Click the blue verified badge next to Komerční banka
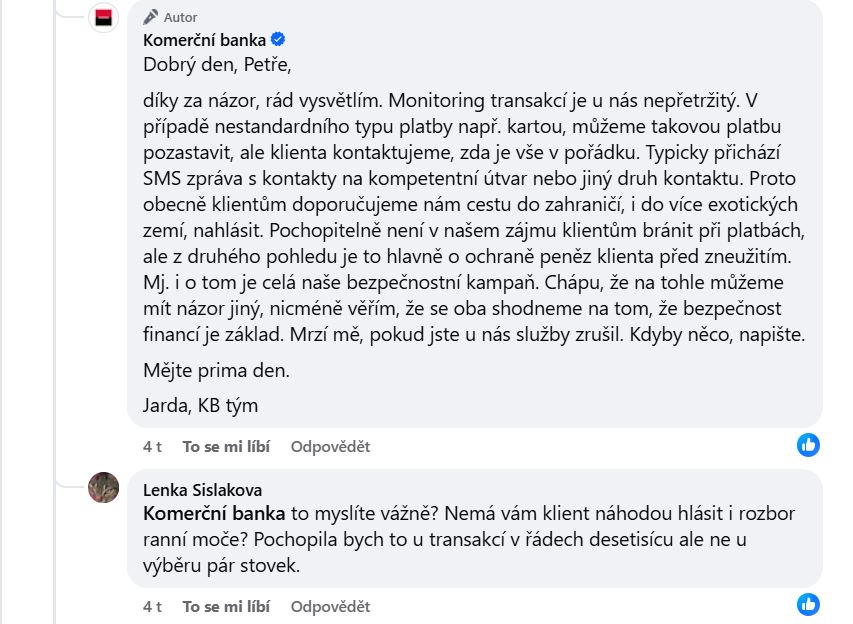 click(x=278, y=40)
